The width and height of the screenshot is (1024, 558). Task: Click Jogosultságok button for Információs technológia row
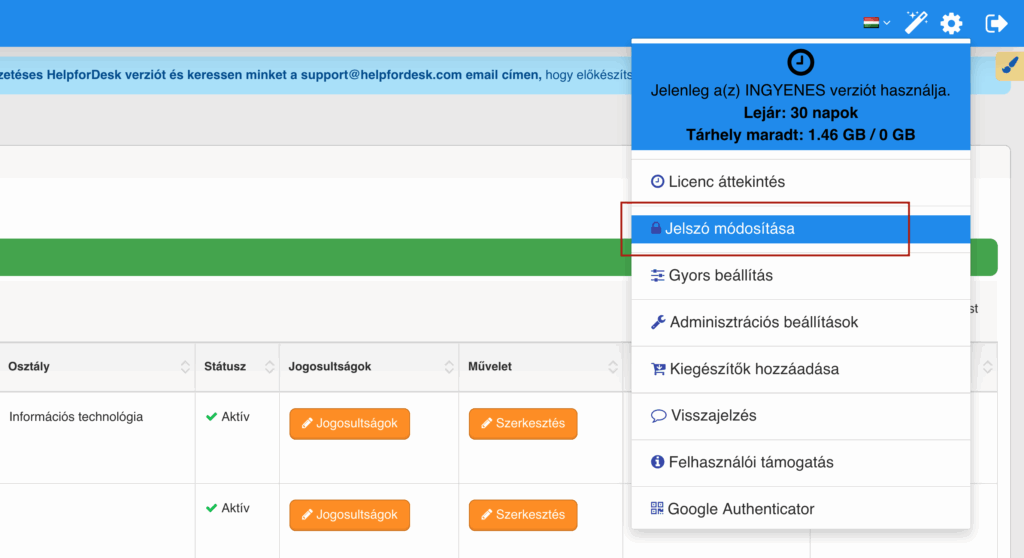349,423
